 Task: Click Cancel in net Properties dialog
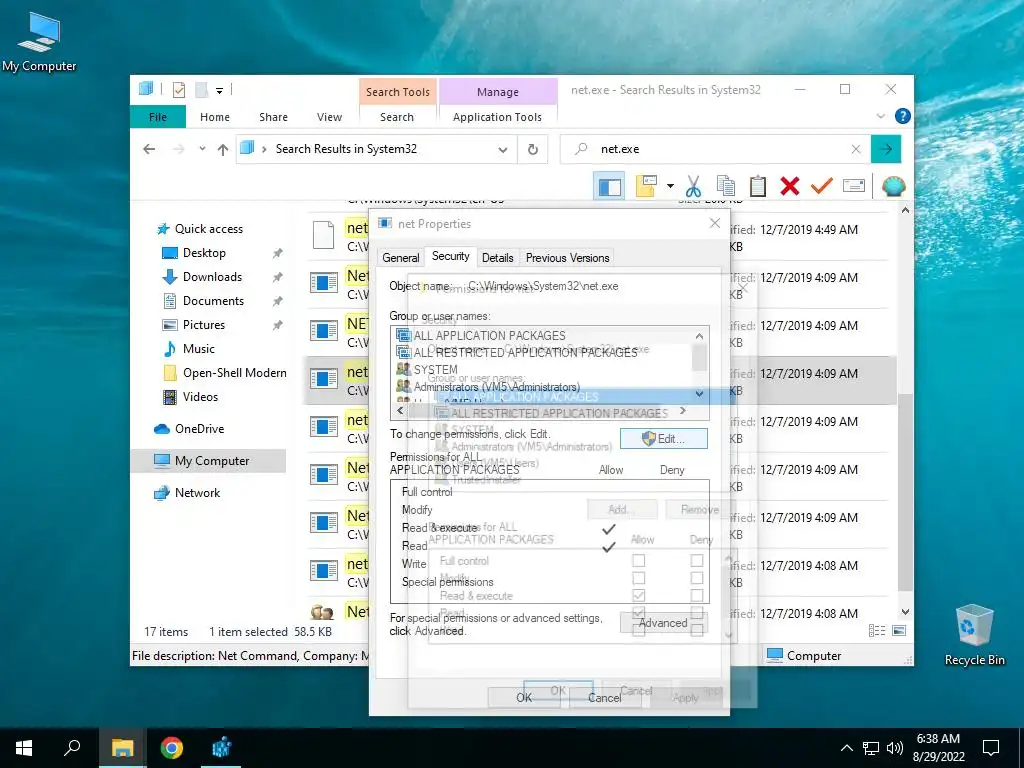pos(605,697)
